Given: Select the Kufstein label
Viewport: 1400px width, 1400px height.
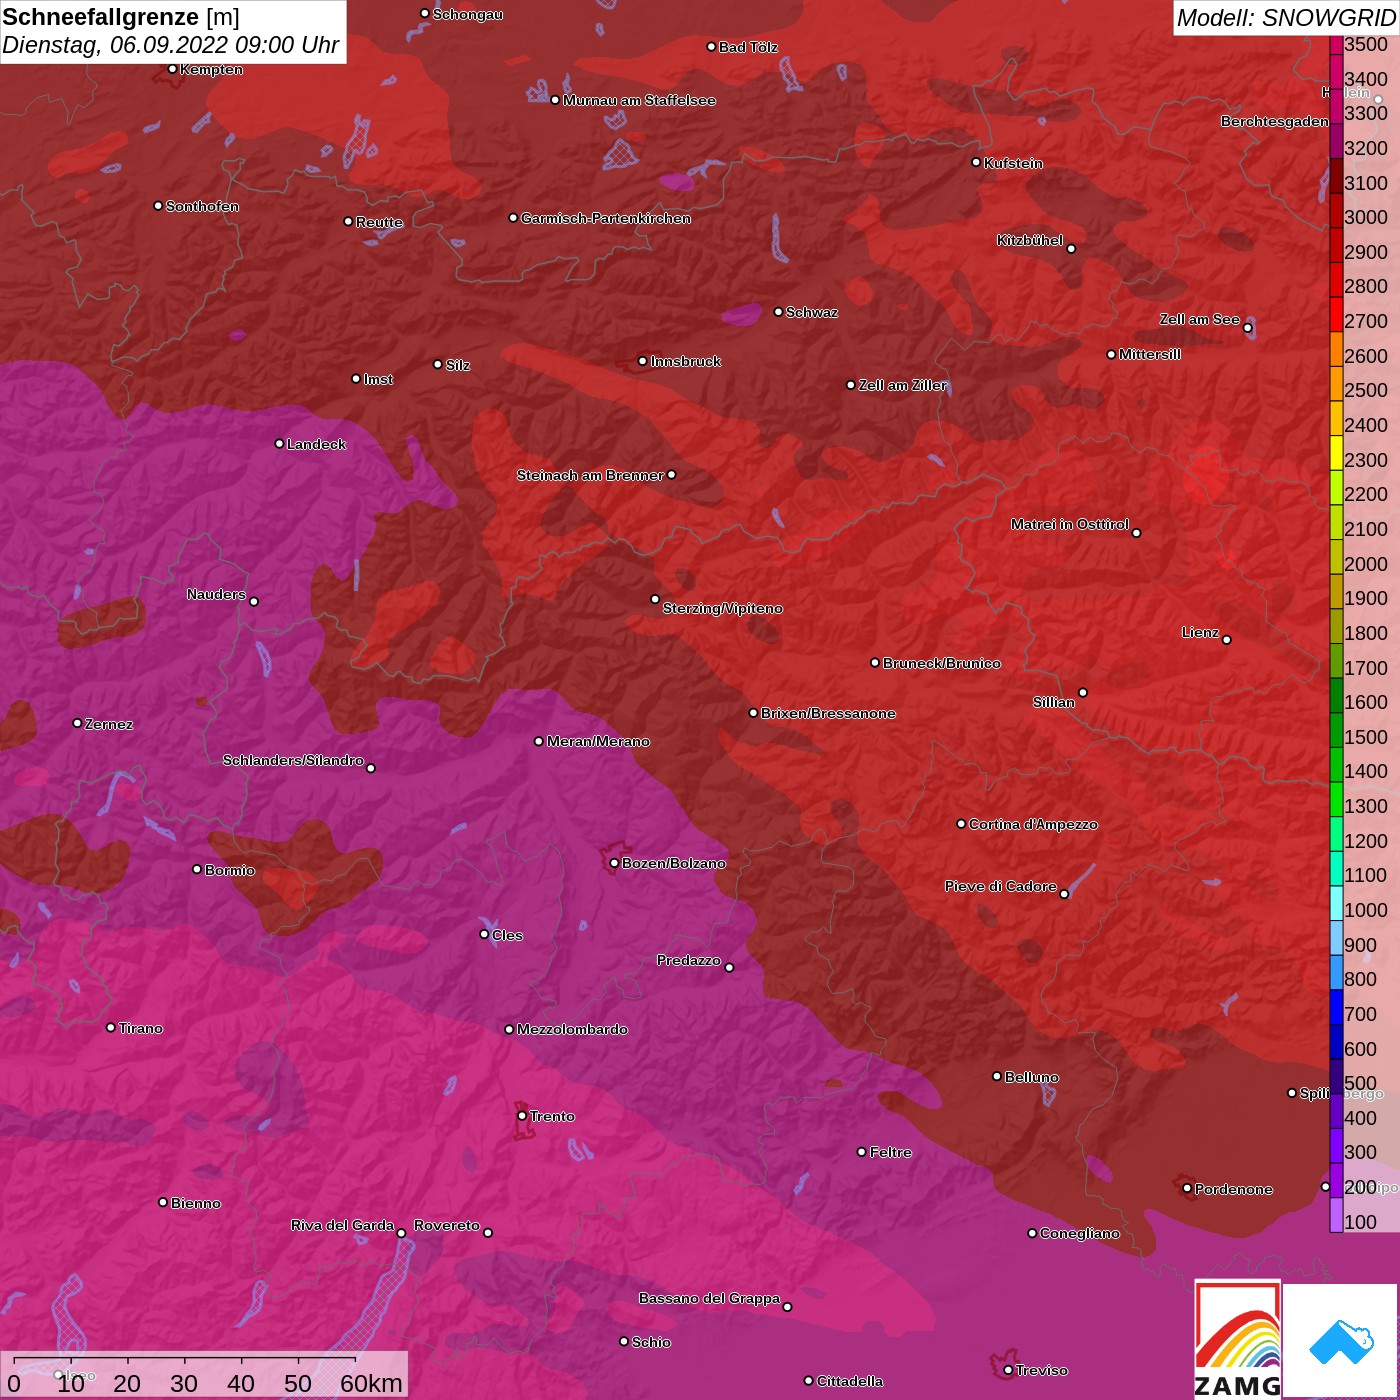Looking at the screenshot, I should (x=1013, y=163).
